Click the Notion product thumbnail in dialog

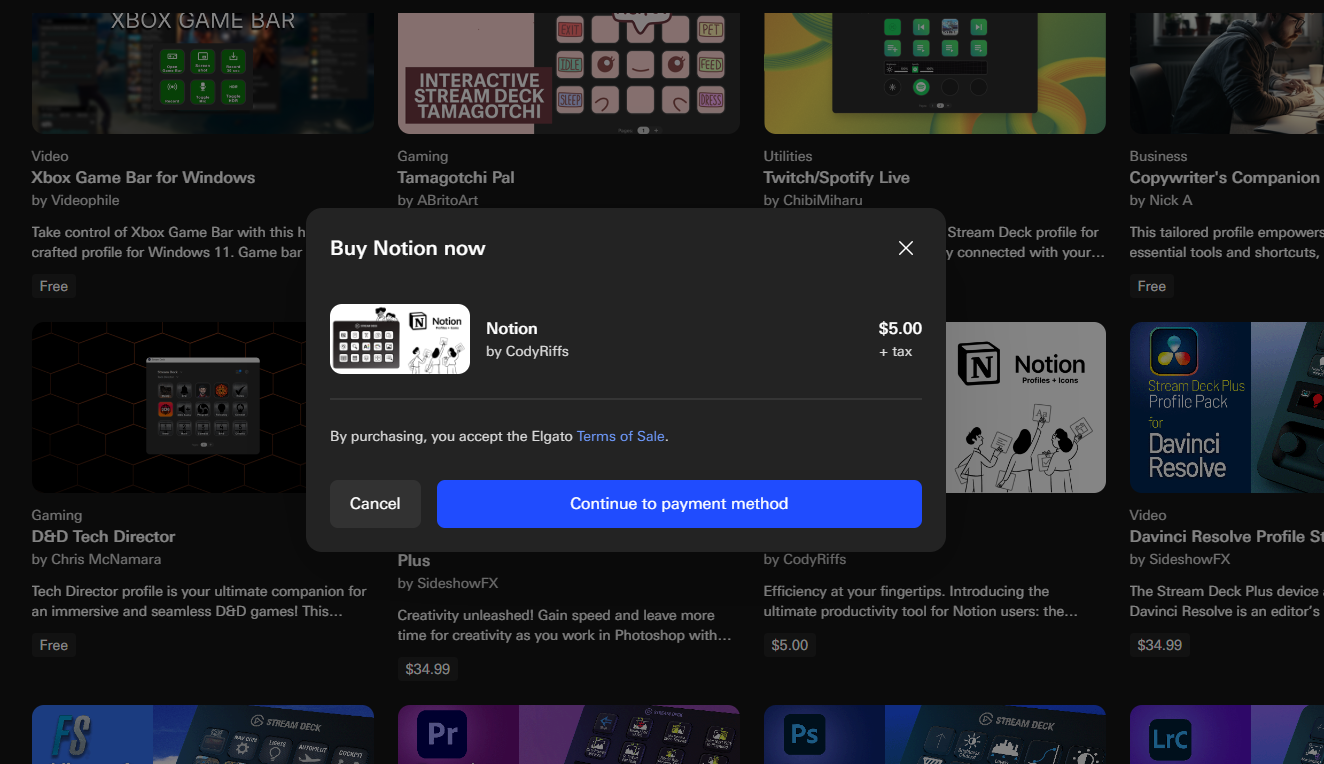400,339
